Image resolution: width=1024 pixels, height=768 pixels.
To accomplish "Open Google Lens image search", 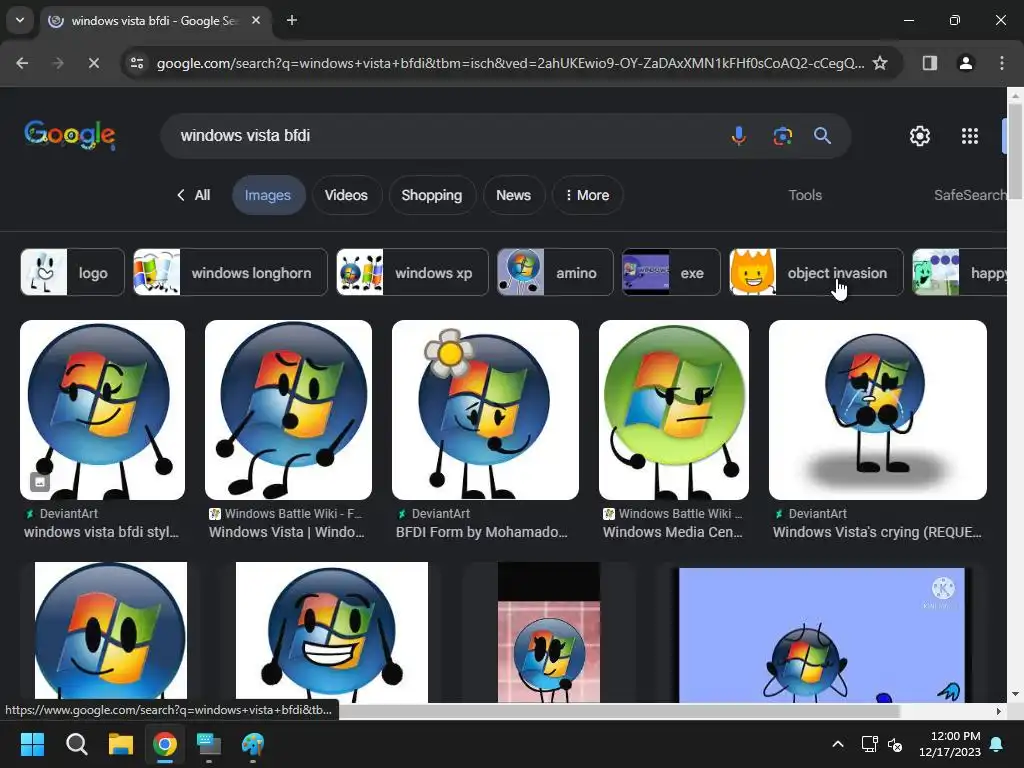I will tap(782, 136).
